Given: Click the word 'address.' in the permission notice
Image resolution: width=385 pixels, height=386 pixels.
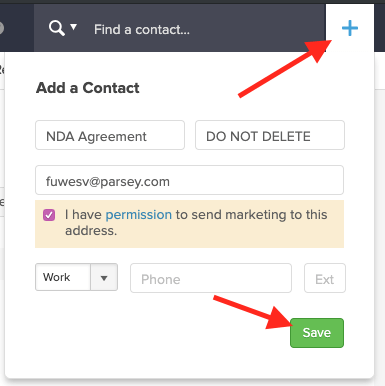Looking at the screenshot, I should click(91, 231).
